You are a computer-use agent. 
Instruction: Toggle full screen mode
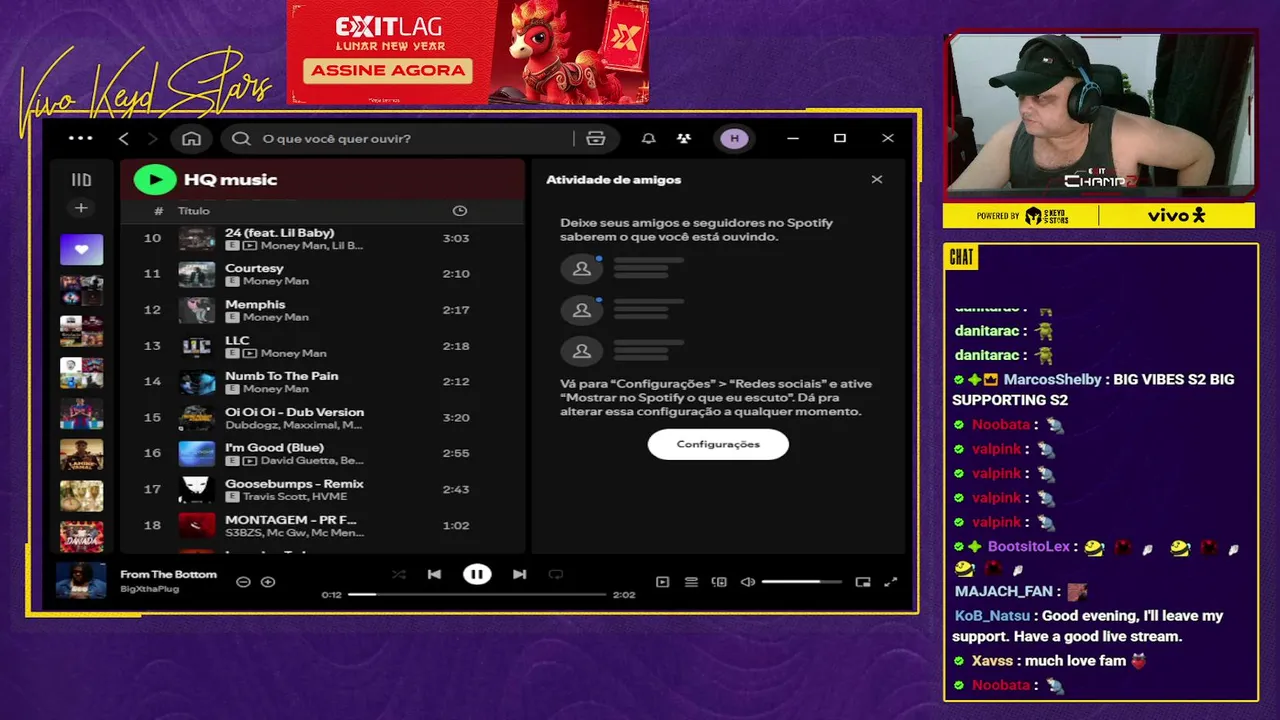coord(891,582)
